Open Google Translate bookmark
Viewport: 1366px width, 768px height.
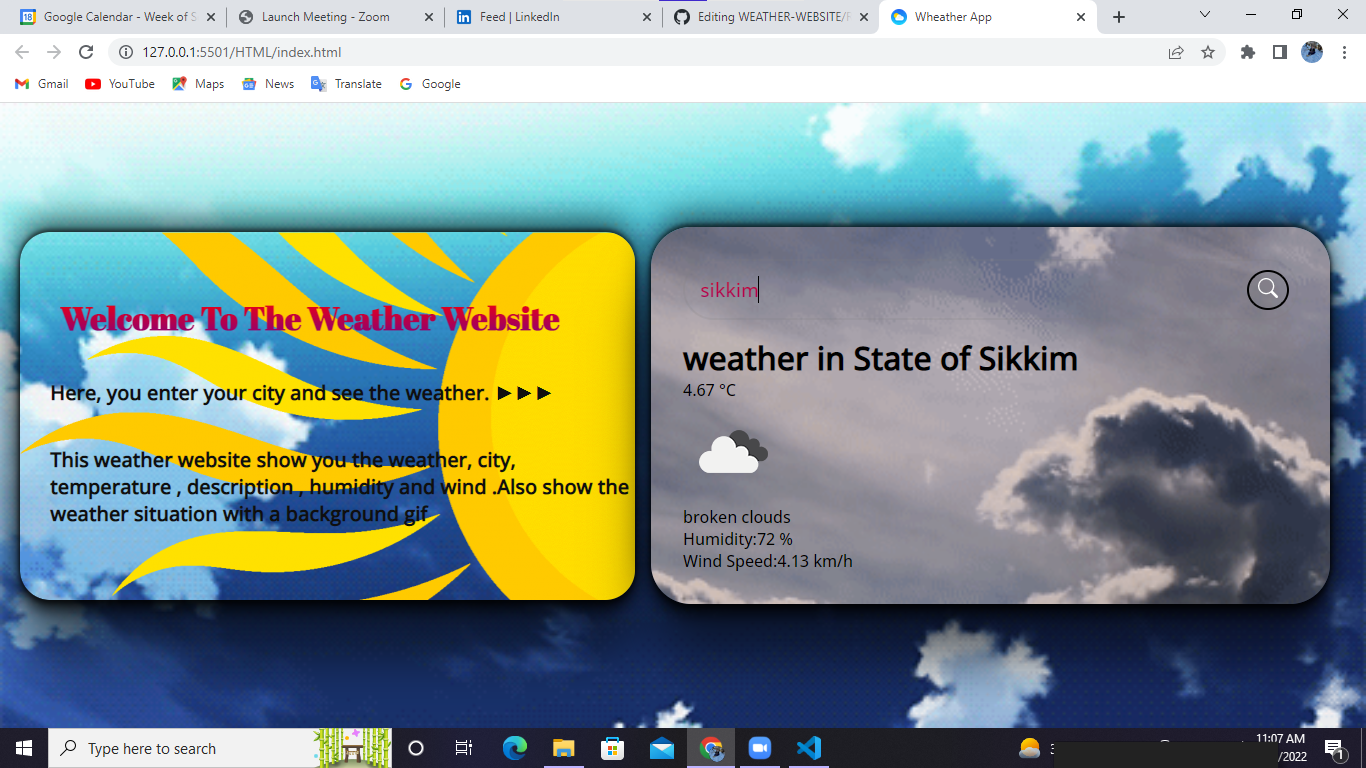[x=346, y=84]
